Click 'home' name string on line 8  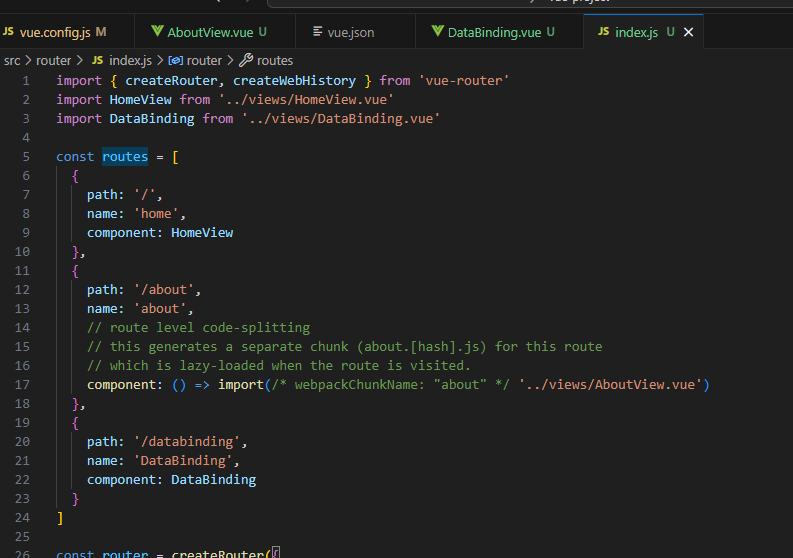click(x=156, y=214)
